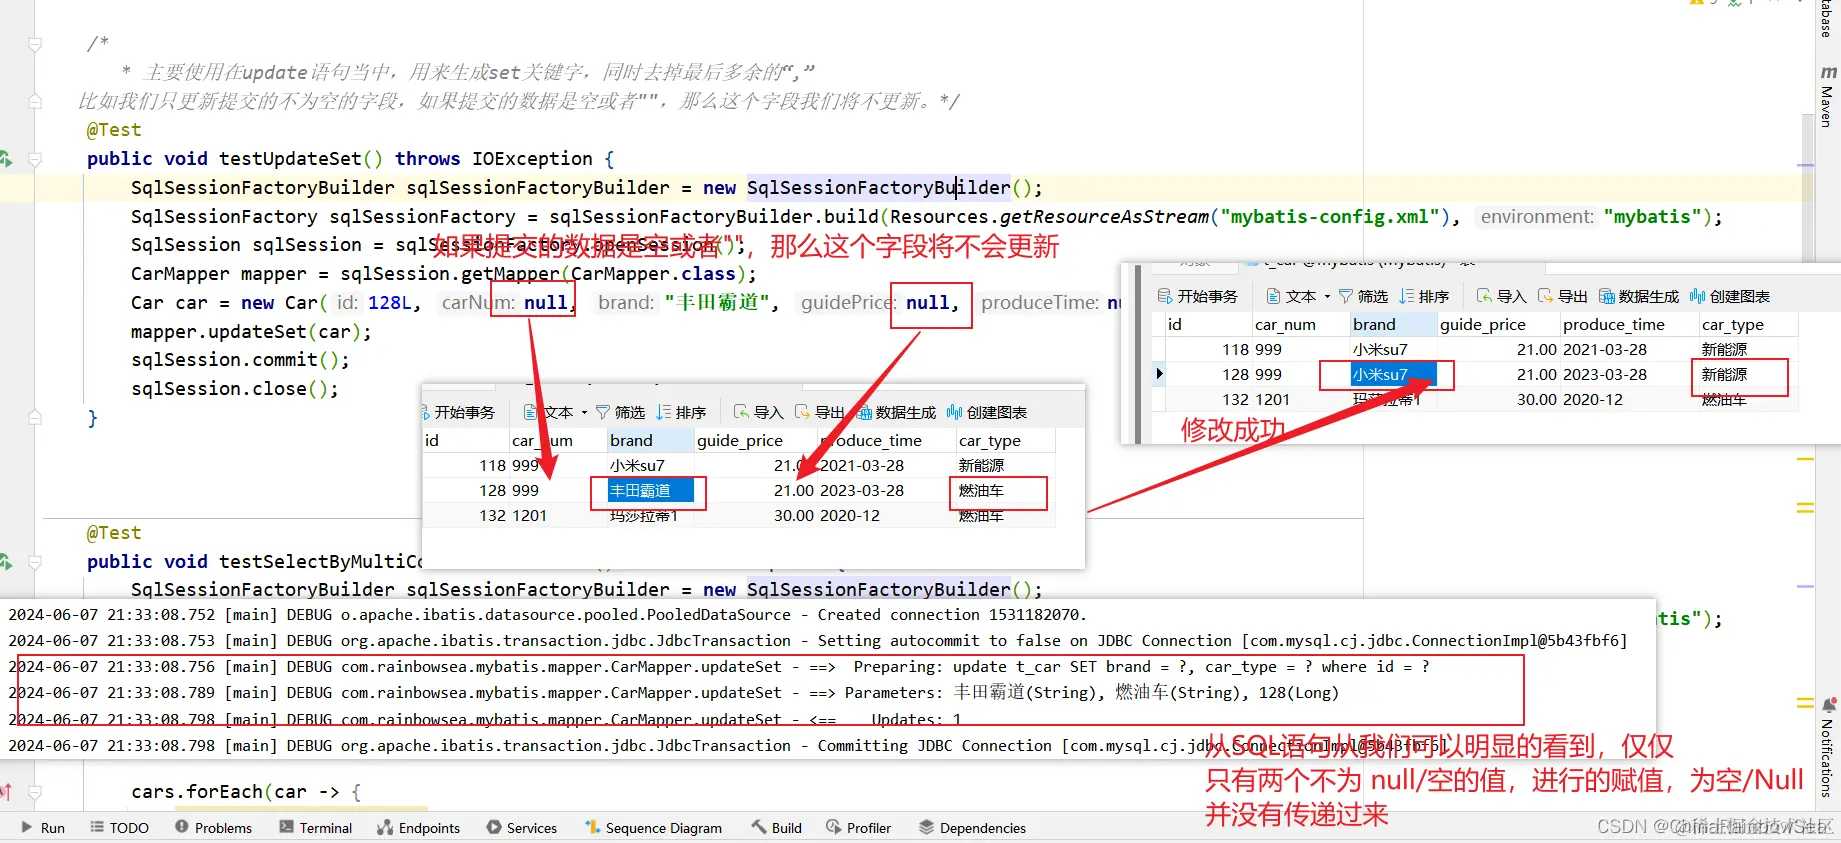Click 筛选 filter in the upper-right table window
Viewport: 1841px width, 843px height.
1363,296
